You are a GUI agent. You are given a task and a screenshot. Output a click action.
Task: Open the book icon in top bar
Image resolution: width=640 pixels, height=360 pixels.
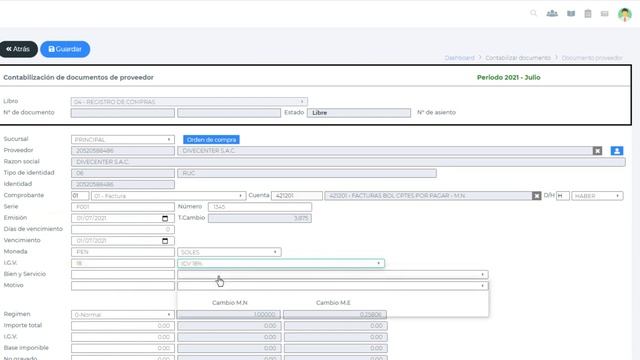571,13
